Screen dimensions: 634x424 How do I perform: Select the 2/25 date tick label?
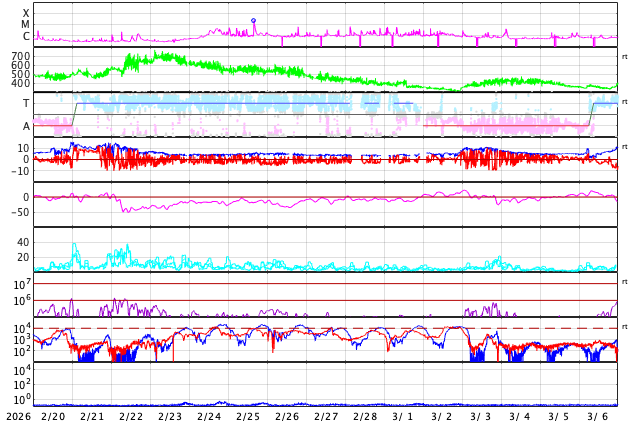tap(248, 416)
